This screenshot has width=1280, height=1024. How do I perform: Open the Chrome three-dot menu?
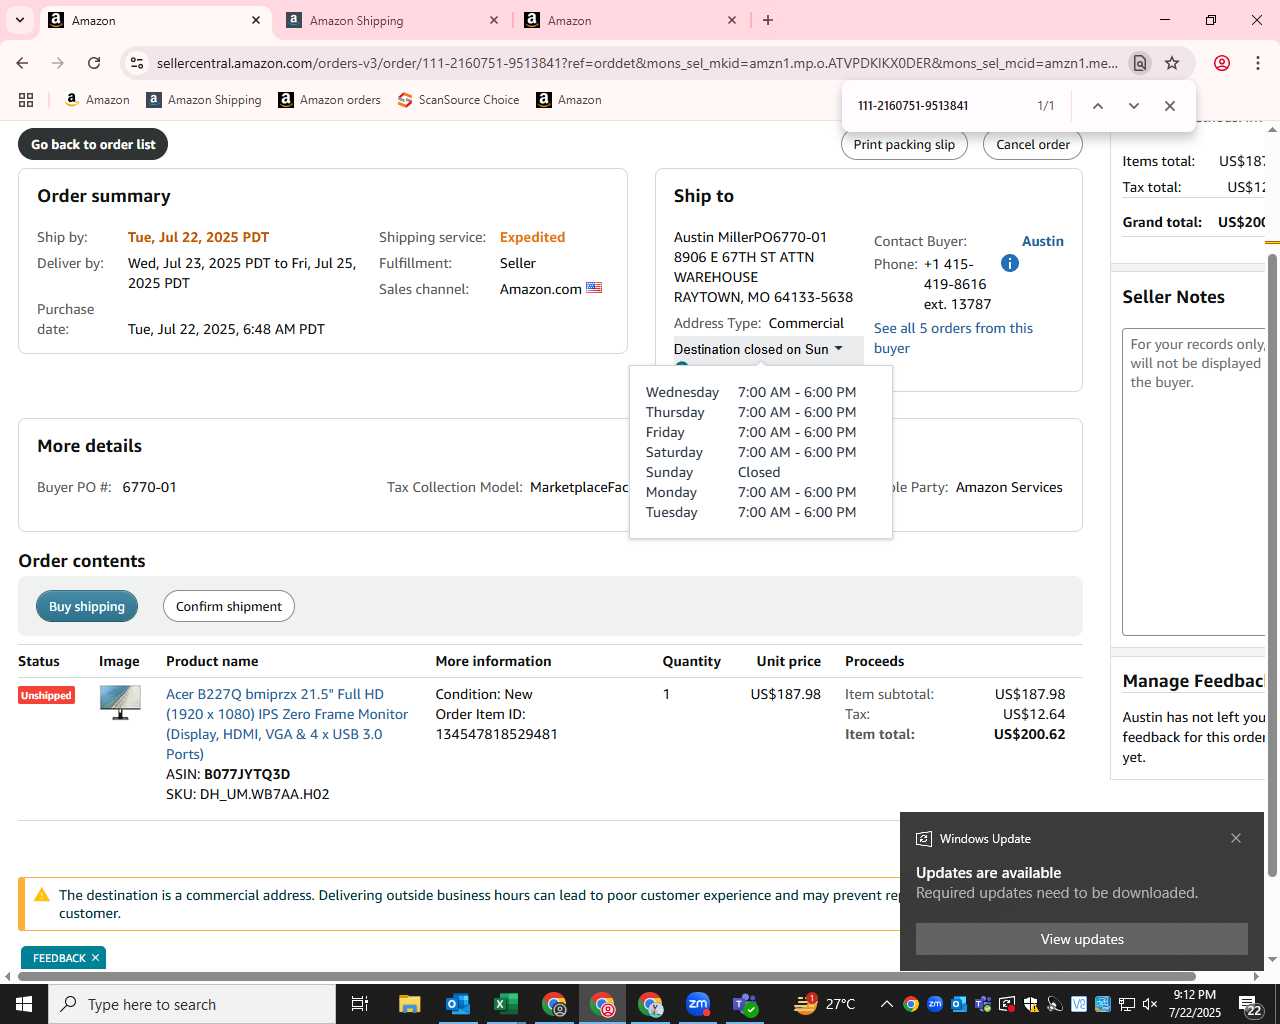pyautogui.click(x=1257, y=63)
